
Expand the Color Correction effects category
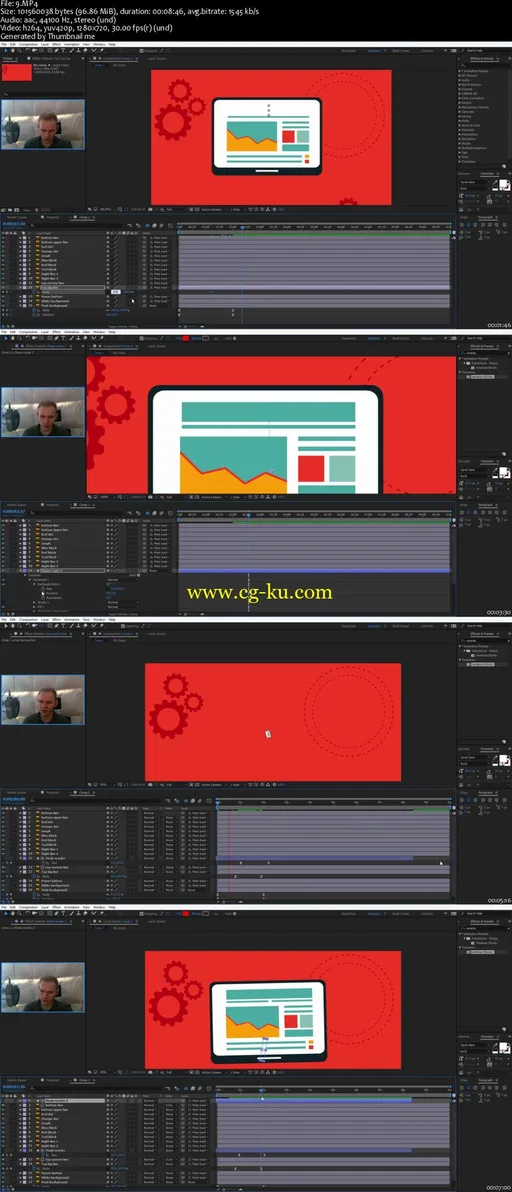click(x=460, y=98)
